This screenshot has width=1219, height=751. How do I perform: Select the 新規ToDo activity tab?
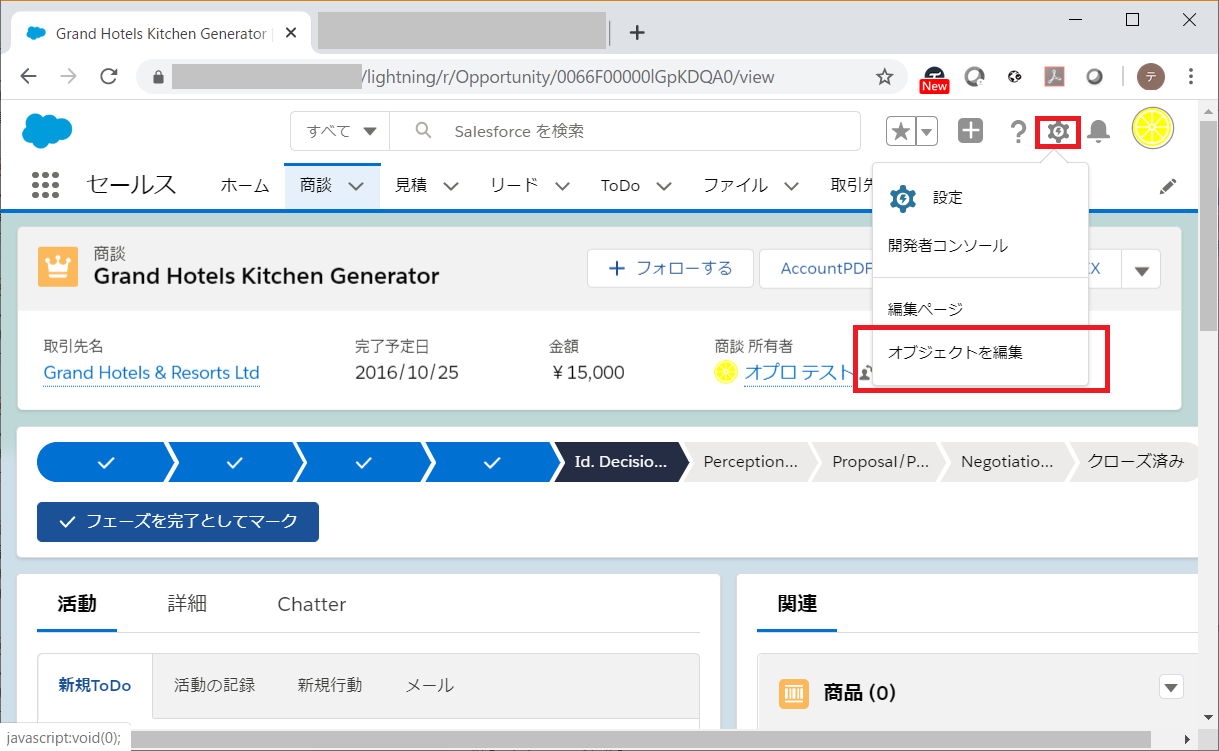click(95, 685)
